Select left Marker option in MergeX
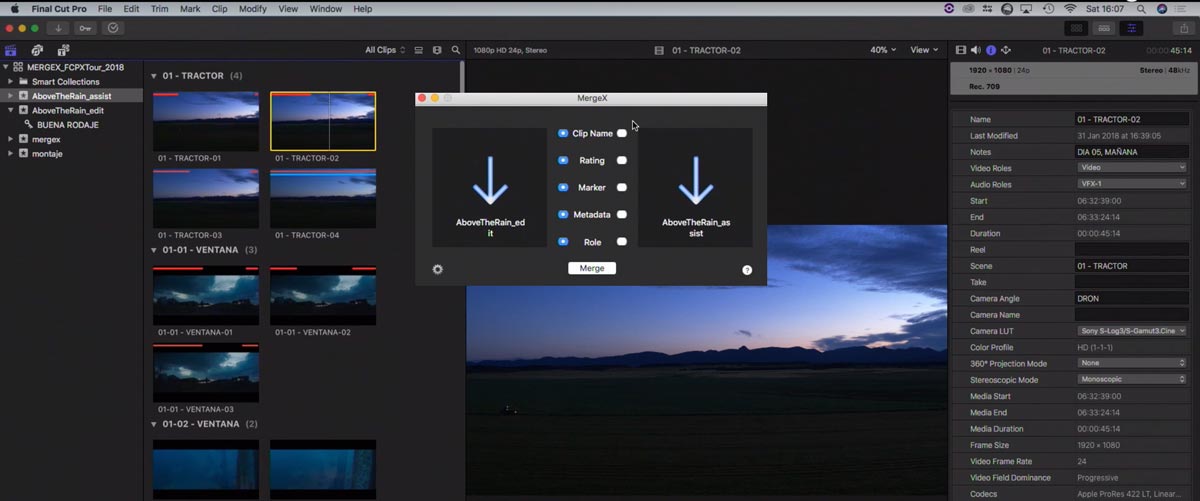The width and height of the screenshot is (1200, 501). point(563,187)
